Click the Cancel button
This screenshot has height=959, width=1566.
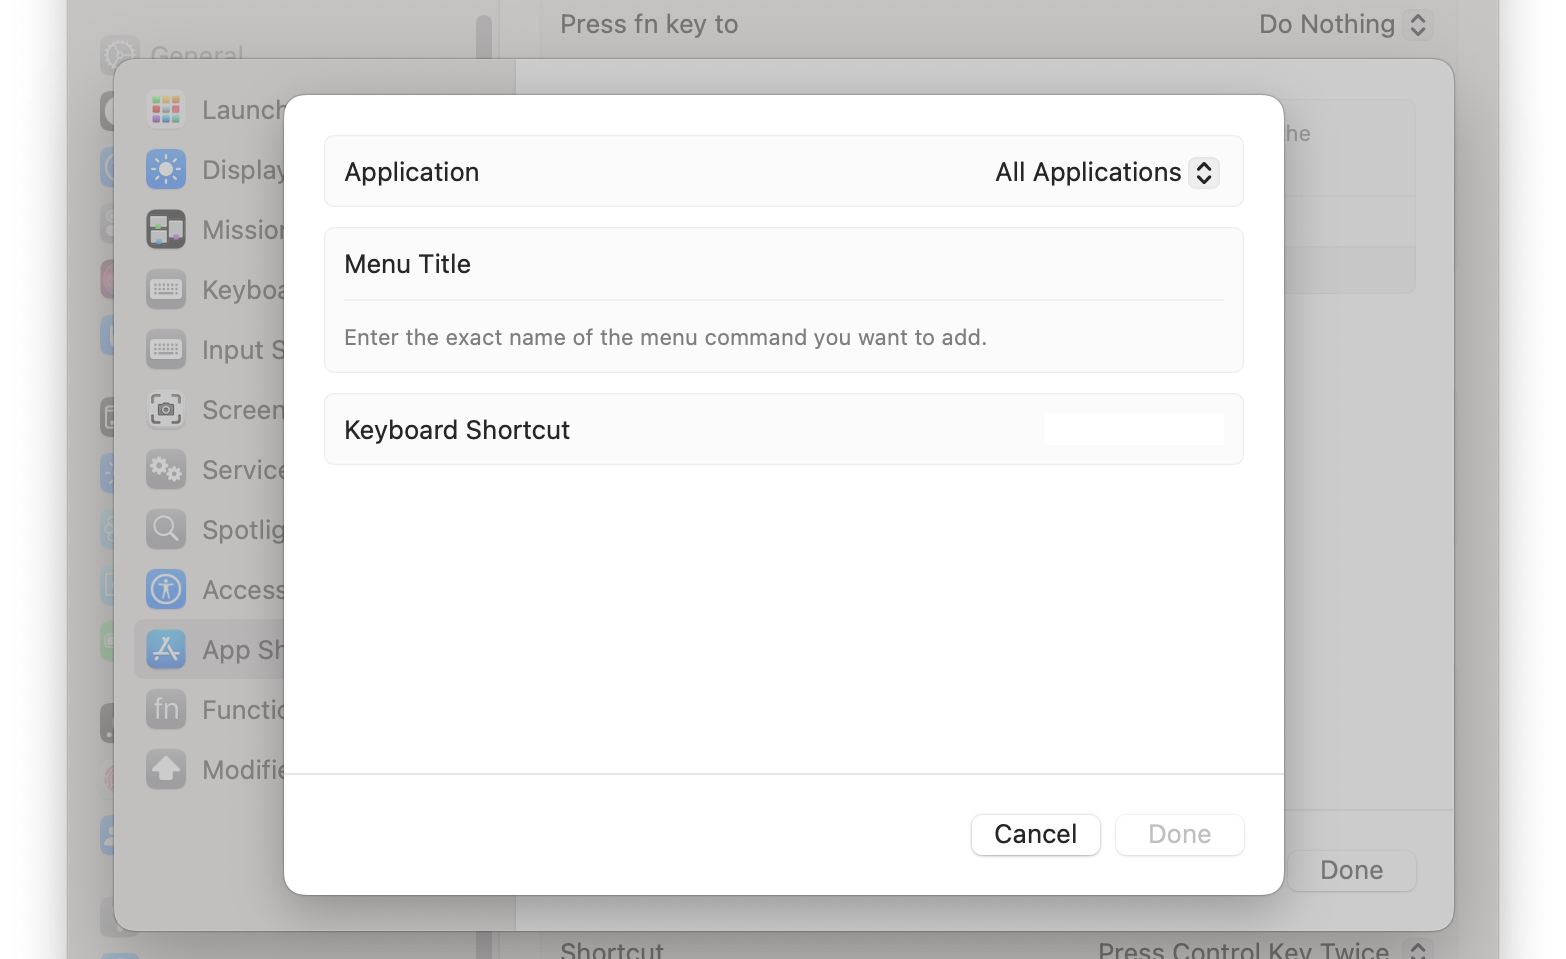pyautogui.click(x=1035, y=835)
